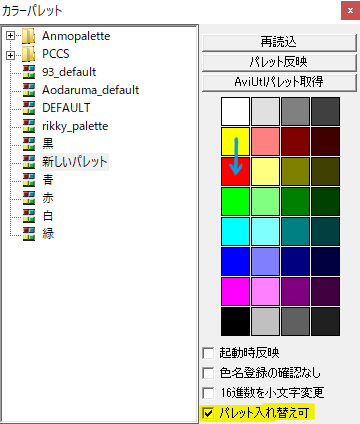Pick the light green swatch
Viewport: 360px width, 424px height.
tap(265, 201)
